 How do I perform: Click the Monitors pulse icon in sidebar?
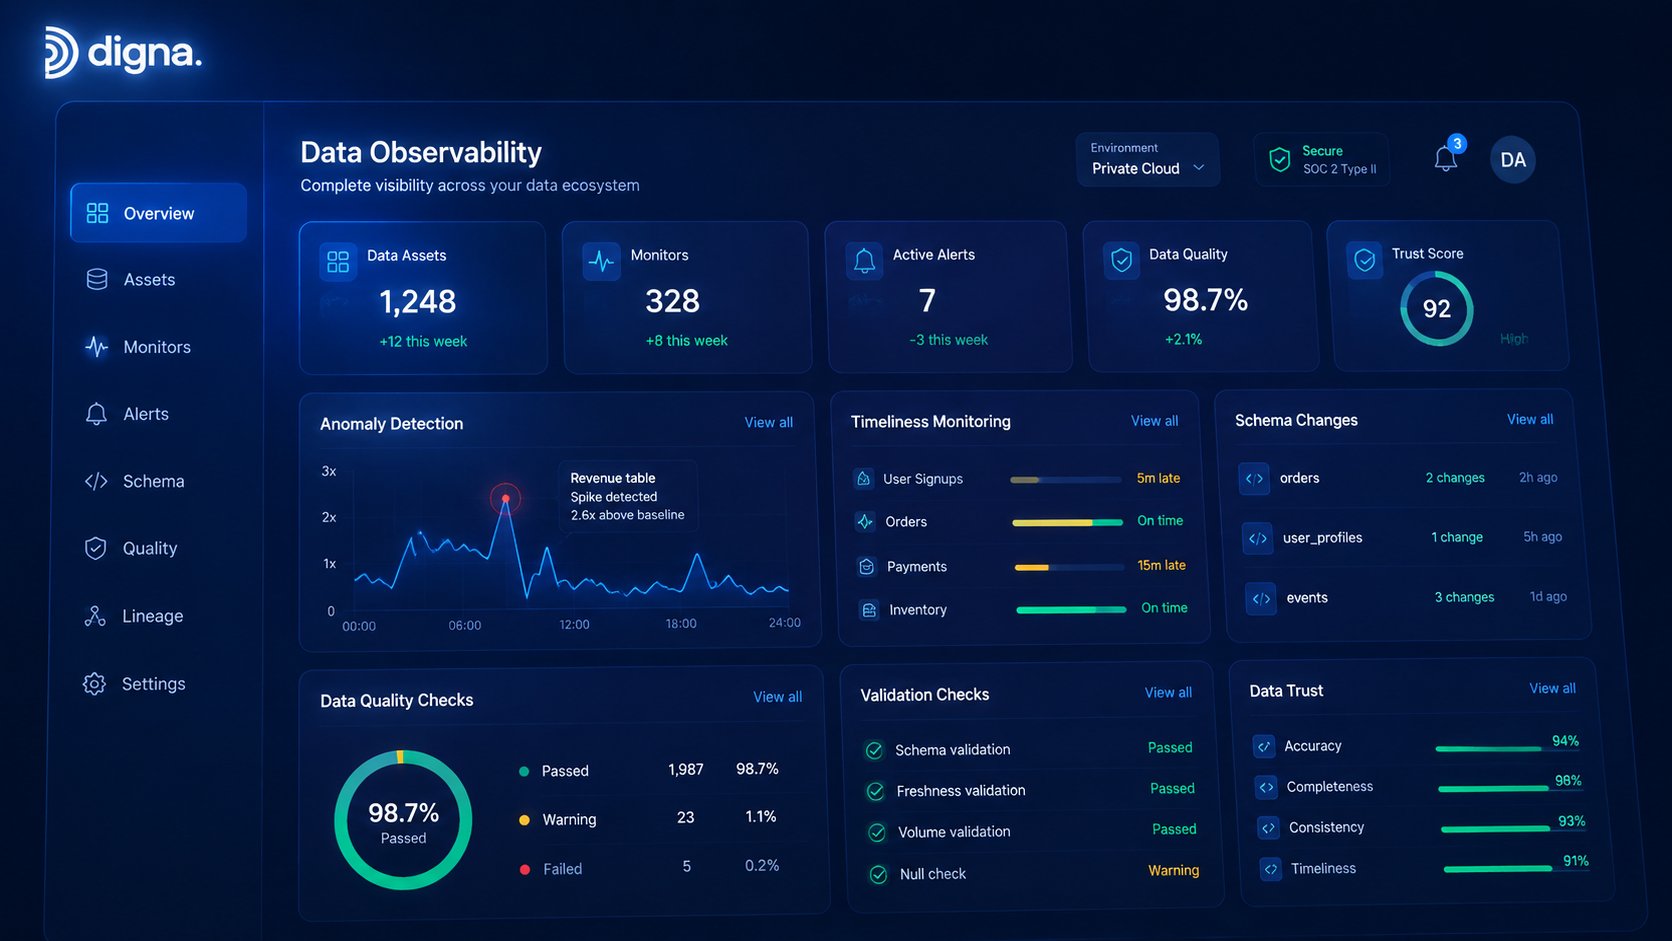coord(96,347)
